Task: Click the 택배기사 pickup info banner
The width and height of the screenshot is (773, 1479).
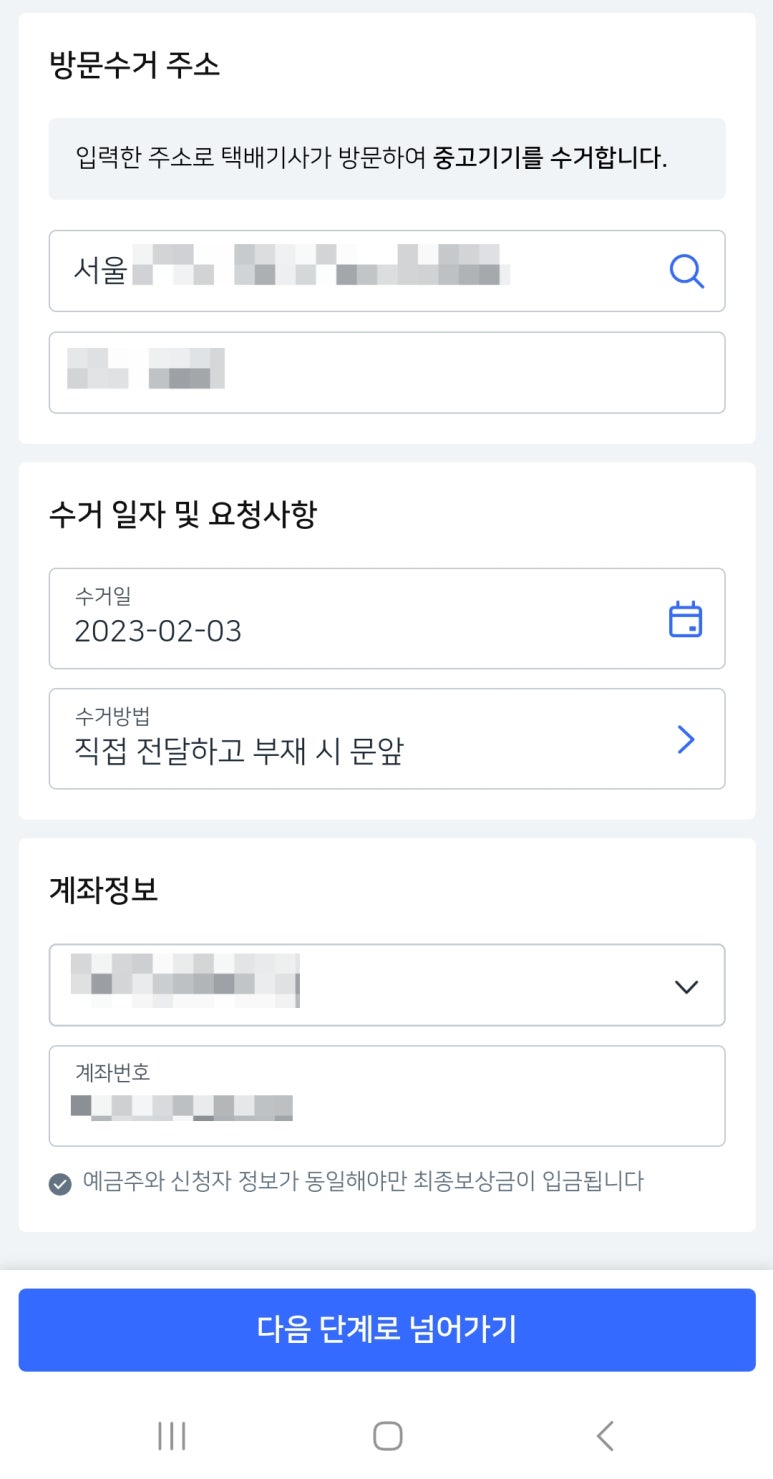Action: 386,158
